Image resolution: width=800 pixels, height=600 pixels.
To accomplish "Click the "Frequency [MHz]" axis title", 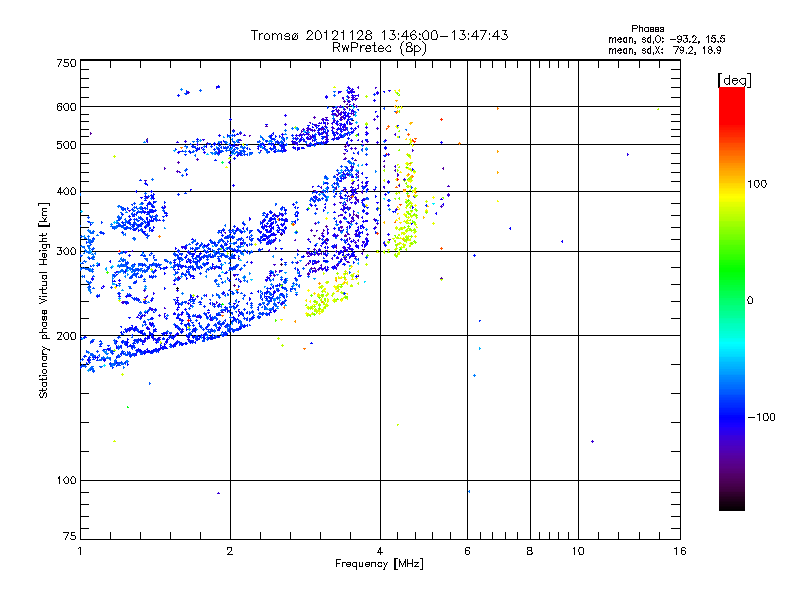I will pos(379,564).
